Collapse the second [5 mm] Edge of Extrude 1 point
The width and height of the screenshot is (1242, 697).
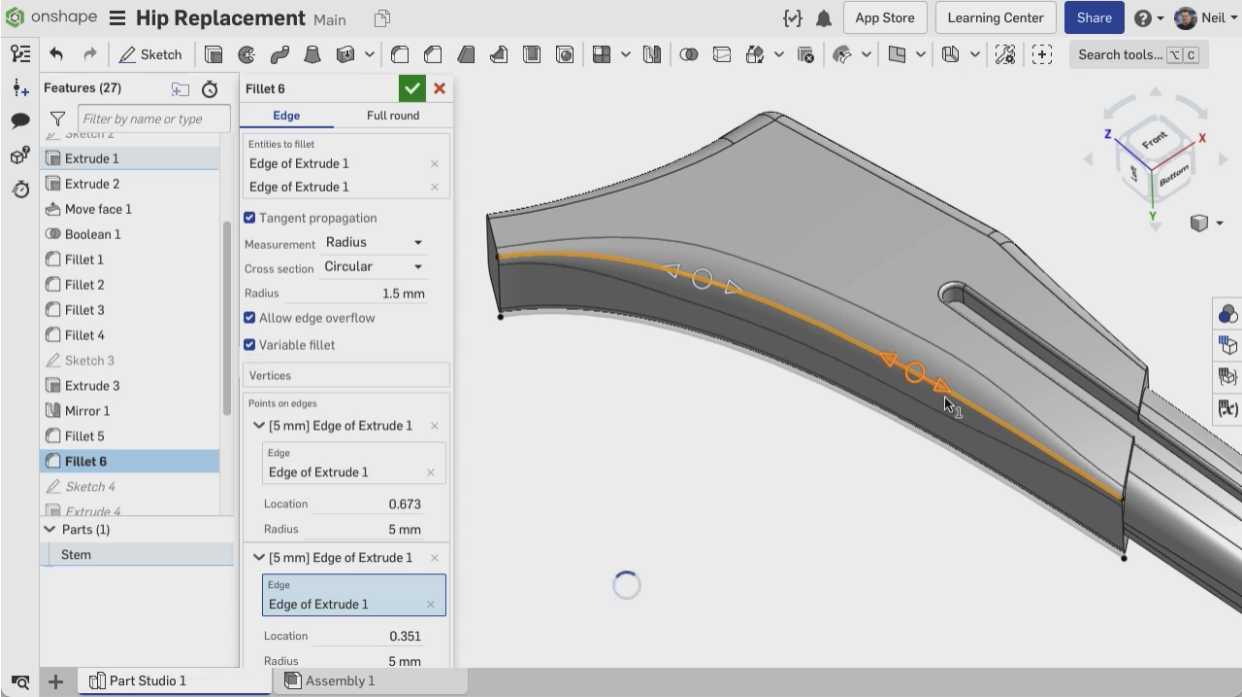point(260,558)
